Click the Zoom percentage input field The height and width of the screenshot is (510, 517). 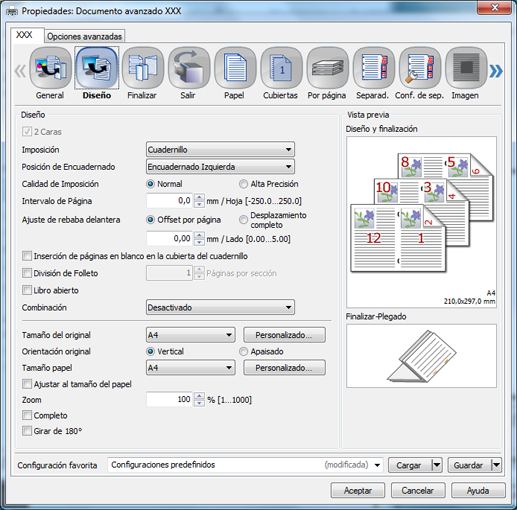(x=169, y=399)
